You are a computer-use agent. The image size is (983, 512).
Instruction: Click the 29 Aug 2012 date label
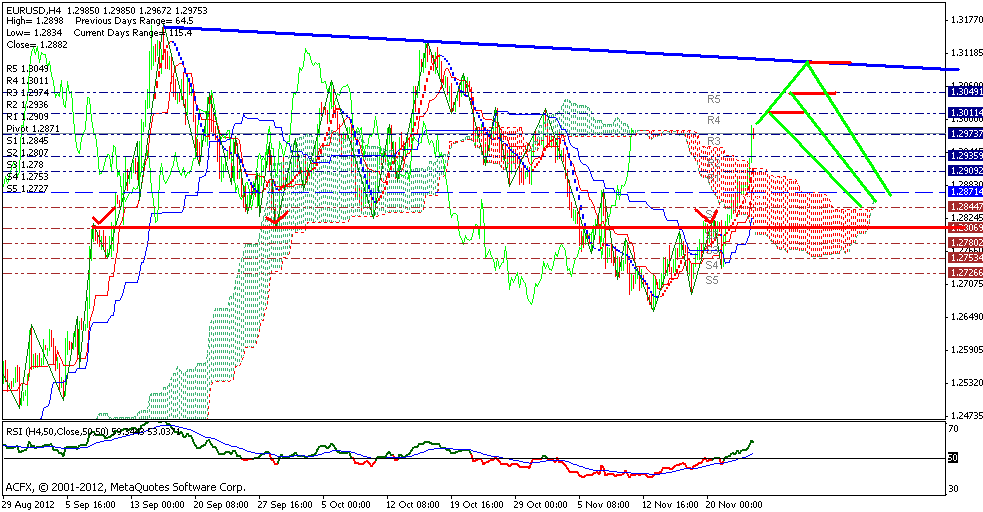point(27,505)
